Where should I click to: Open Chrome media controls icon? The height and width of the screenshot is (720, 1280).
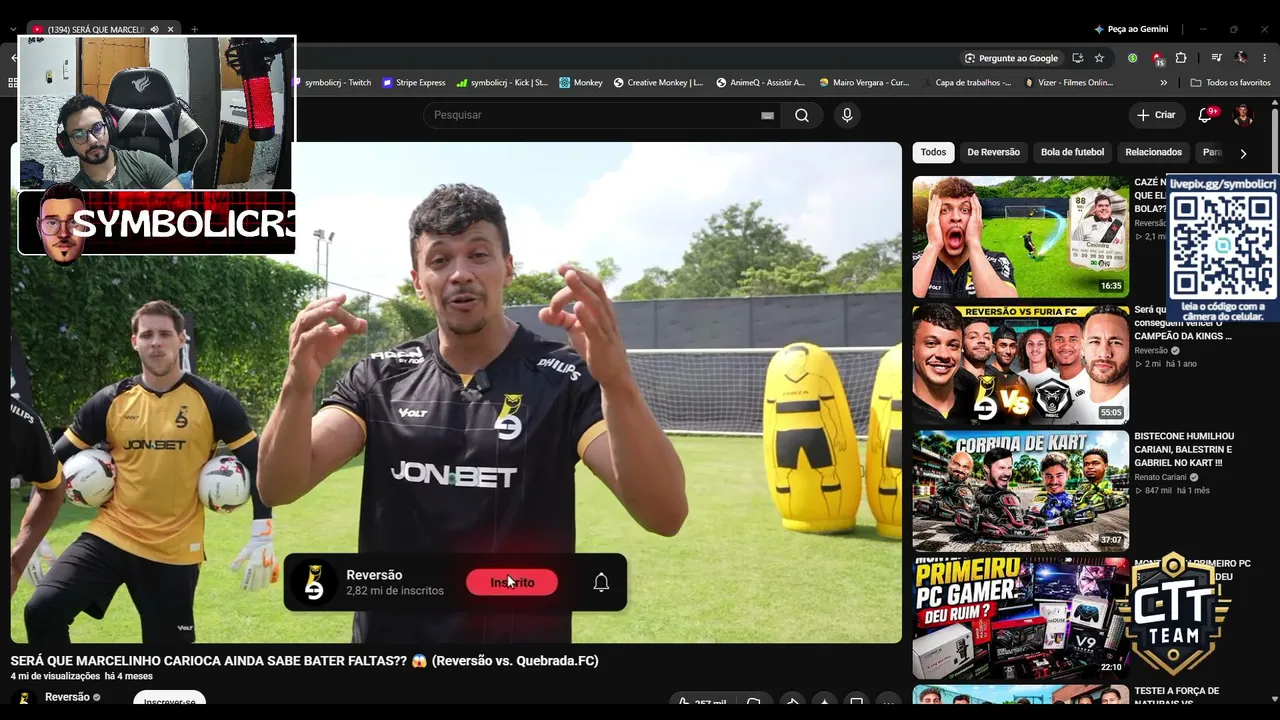point(1216,58)
